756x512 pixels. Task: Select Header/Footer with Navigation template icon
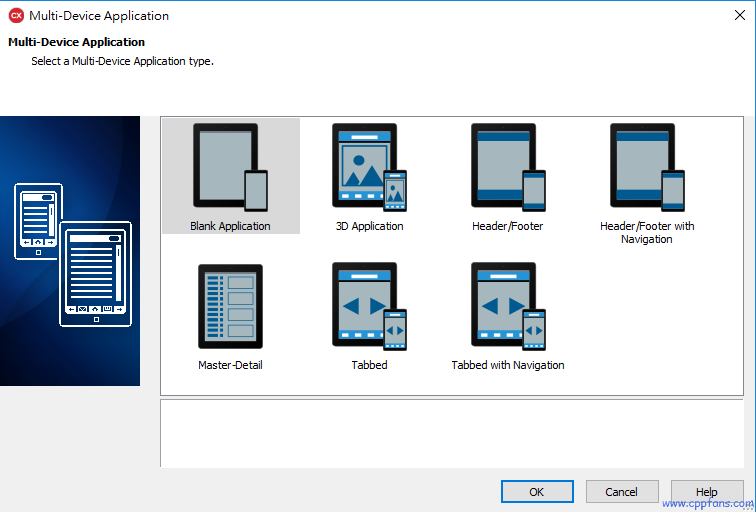[647, 167]
